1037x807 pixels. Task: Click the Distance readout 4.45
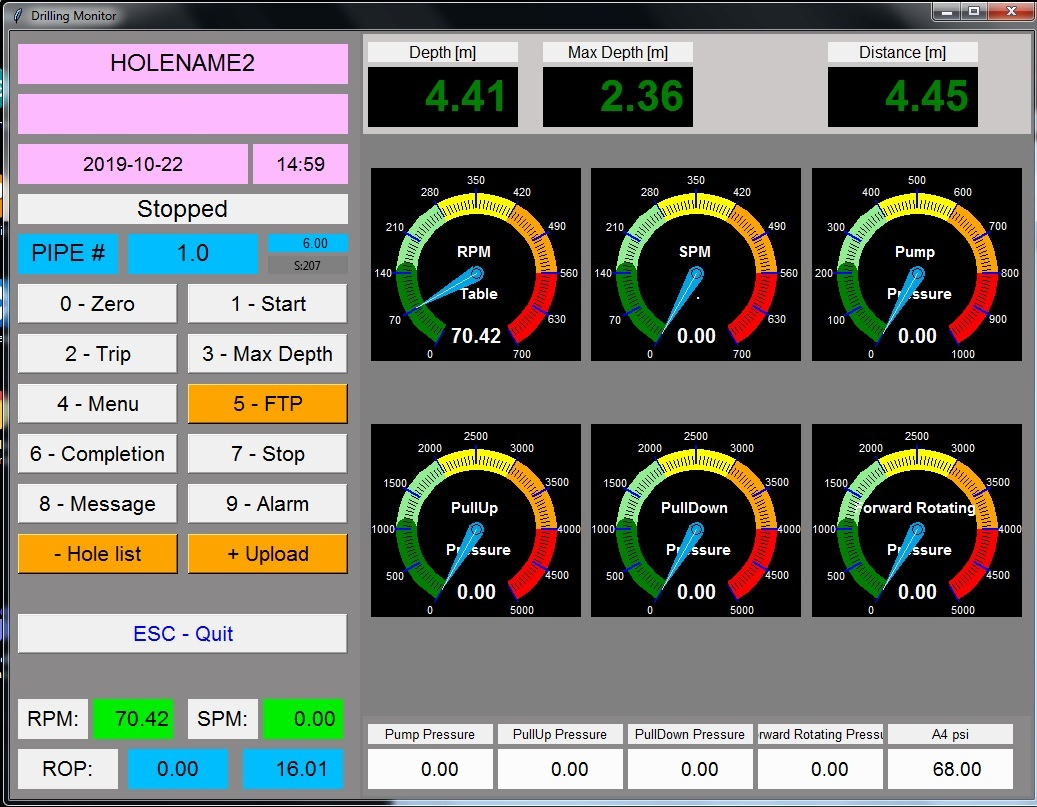click(903, 97)
